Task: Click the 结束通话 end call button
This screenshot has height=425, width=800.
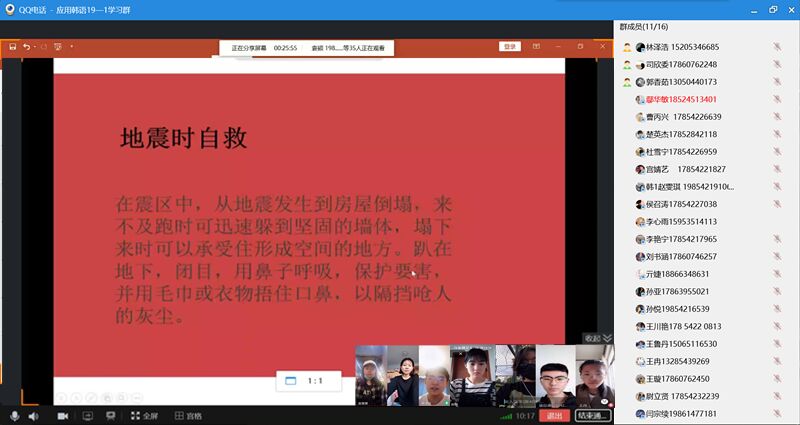Action: pos(592,415)
